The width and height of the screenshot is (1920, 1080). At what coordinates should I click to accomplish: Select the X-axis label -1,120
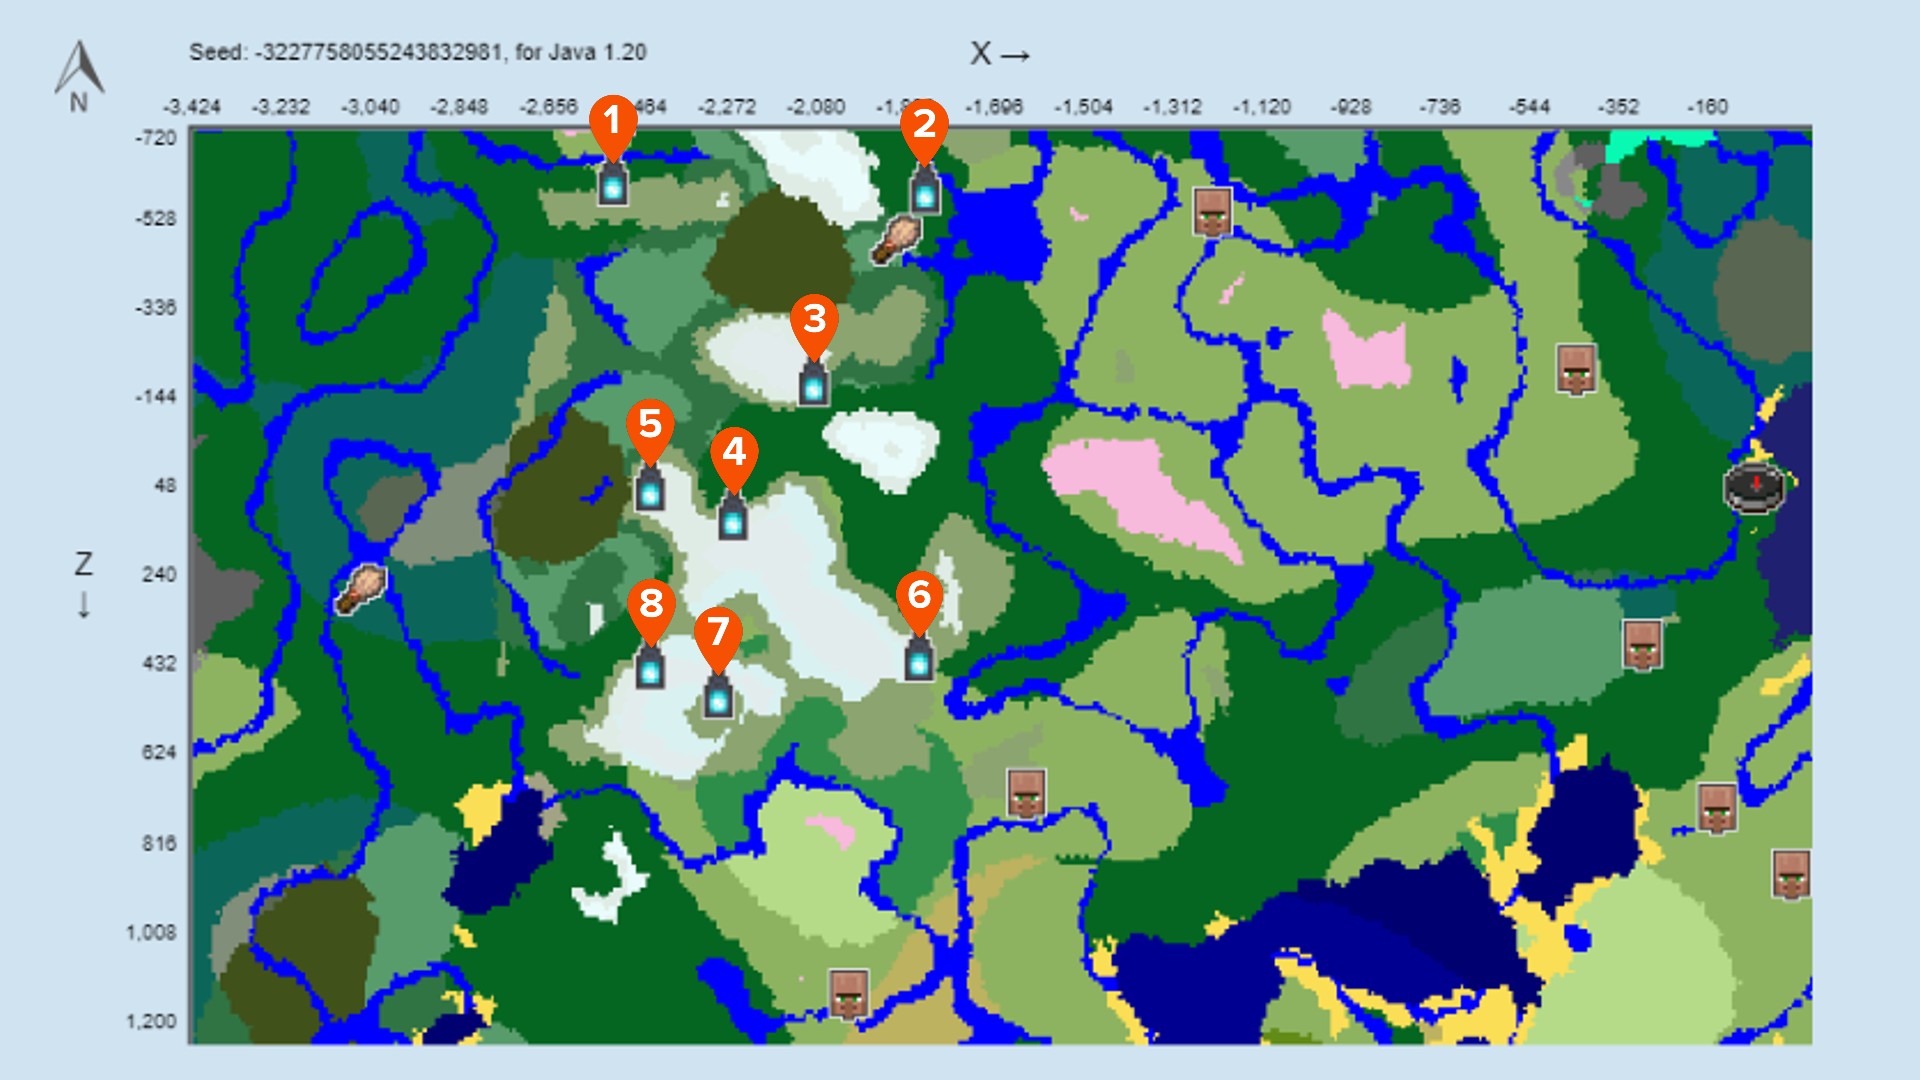click(1262, 107)
